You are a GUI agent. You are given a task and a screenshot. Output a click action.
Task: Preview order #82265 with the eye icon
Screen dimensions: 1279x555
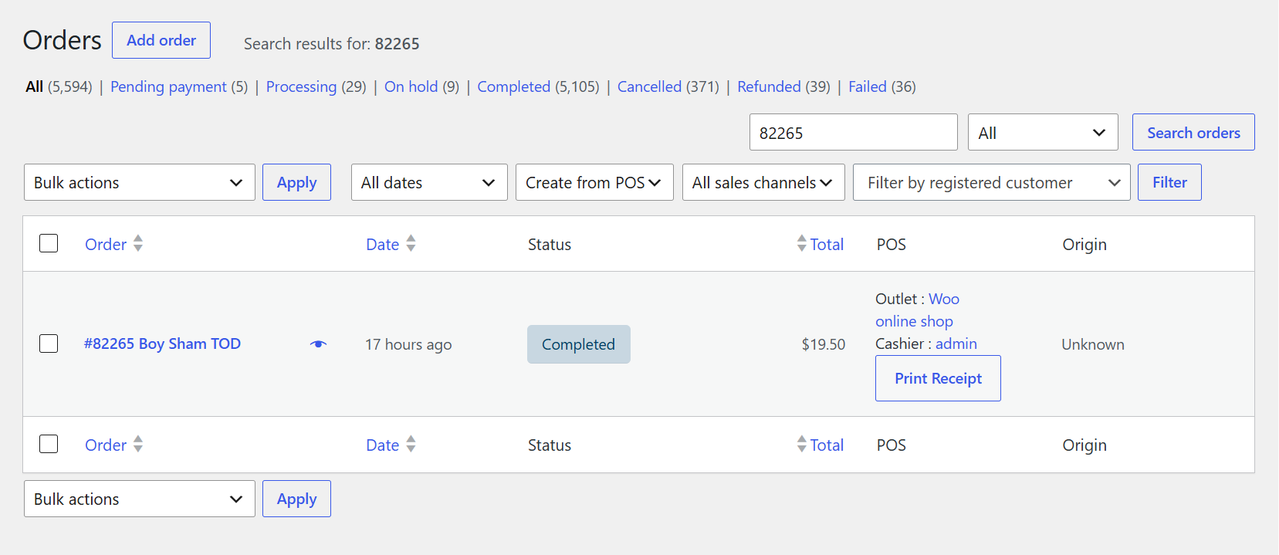(x=318, y=344)
